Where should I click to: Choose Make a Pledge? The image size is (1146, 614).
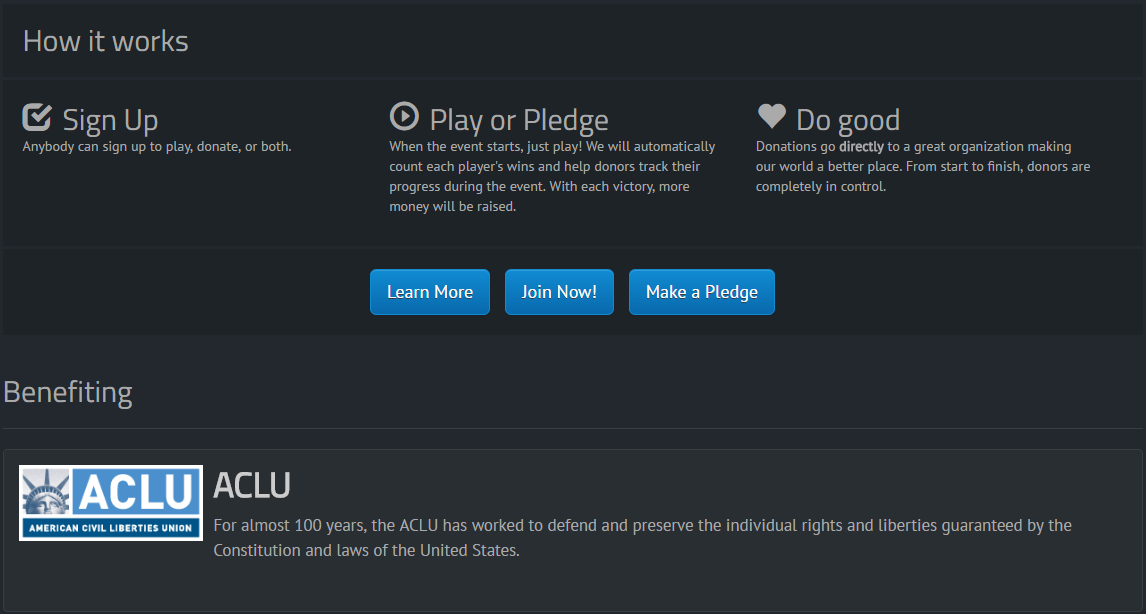point(701,292)
